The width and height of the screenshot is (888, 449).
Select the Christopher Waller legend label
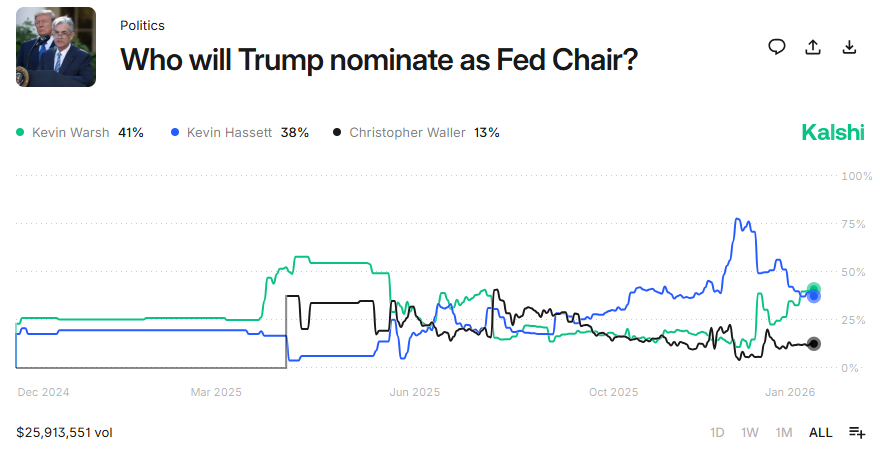pyautogui.click(x=407, y=132)
